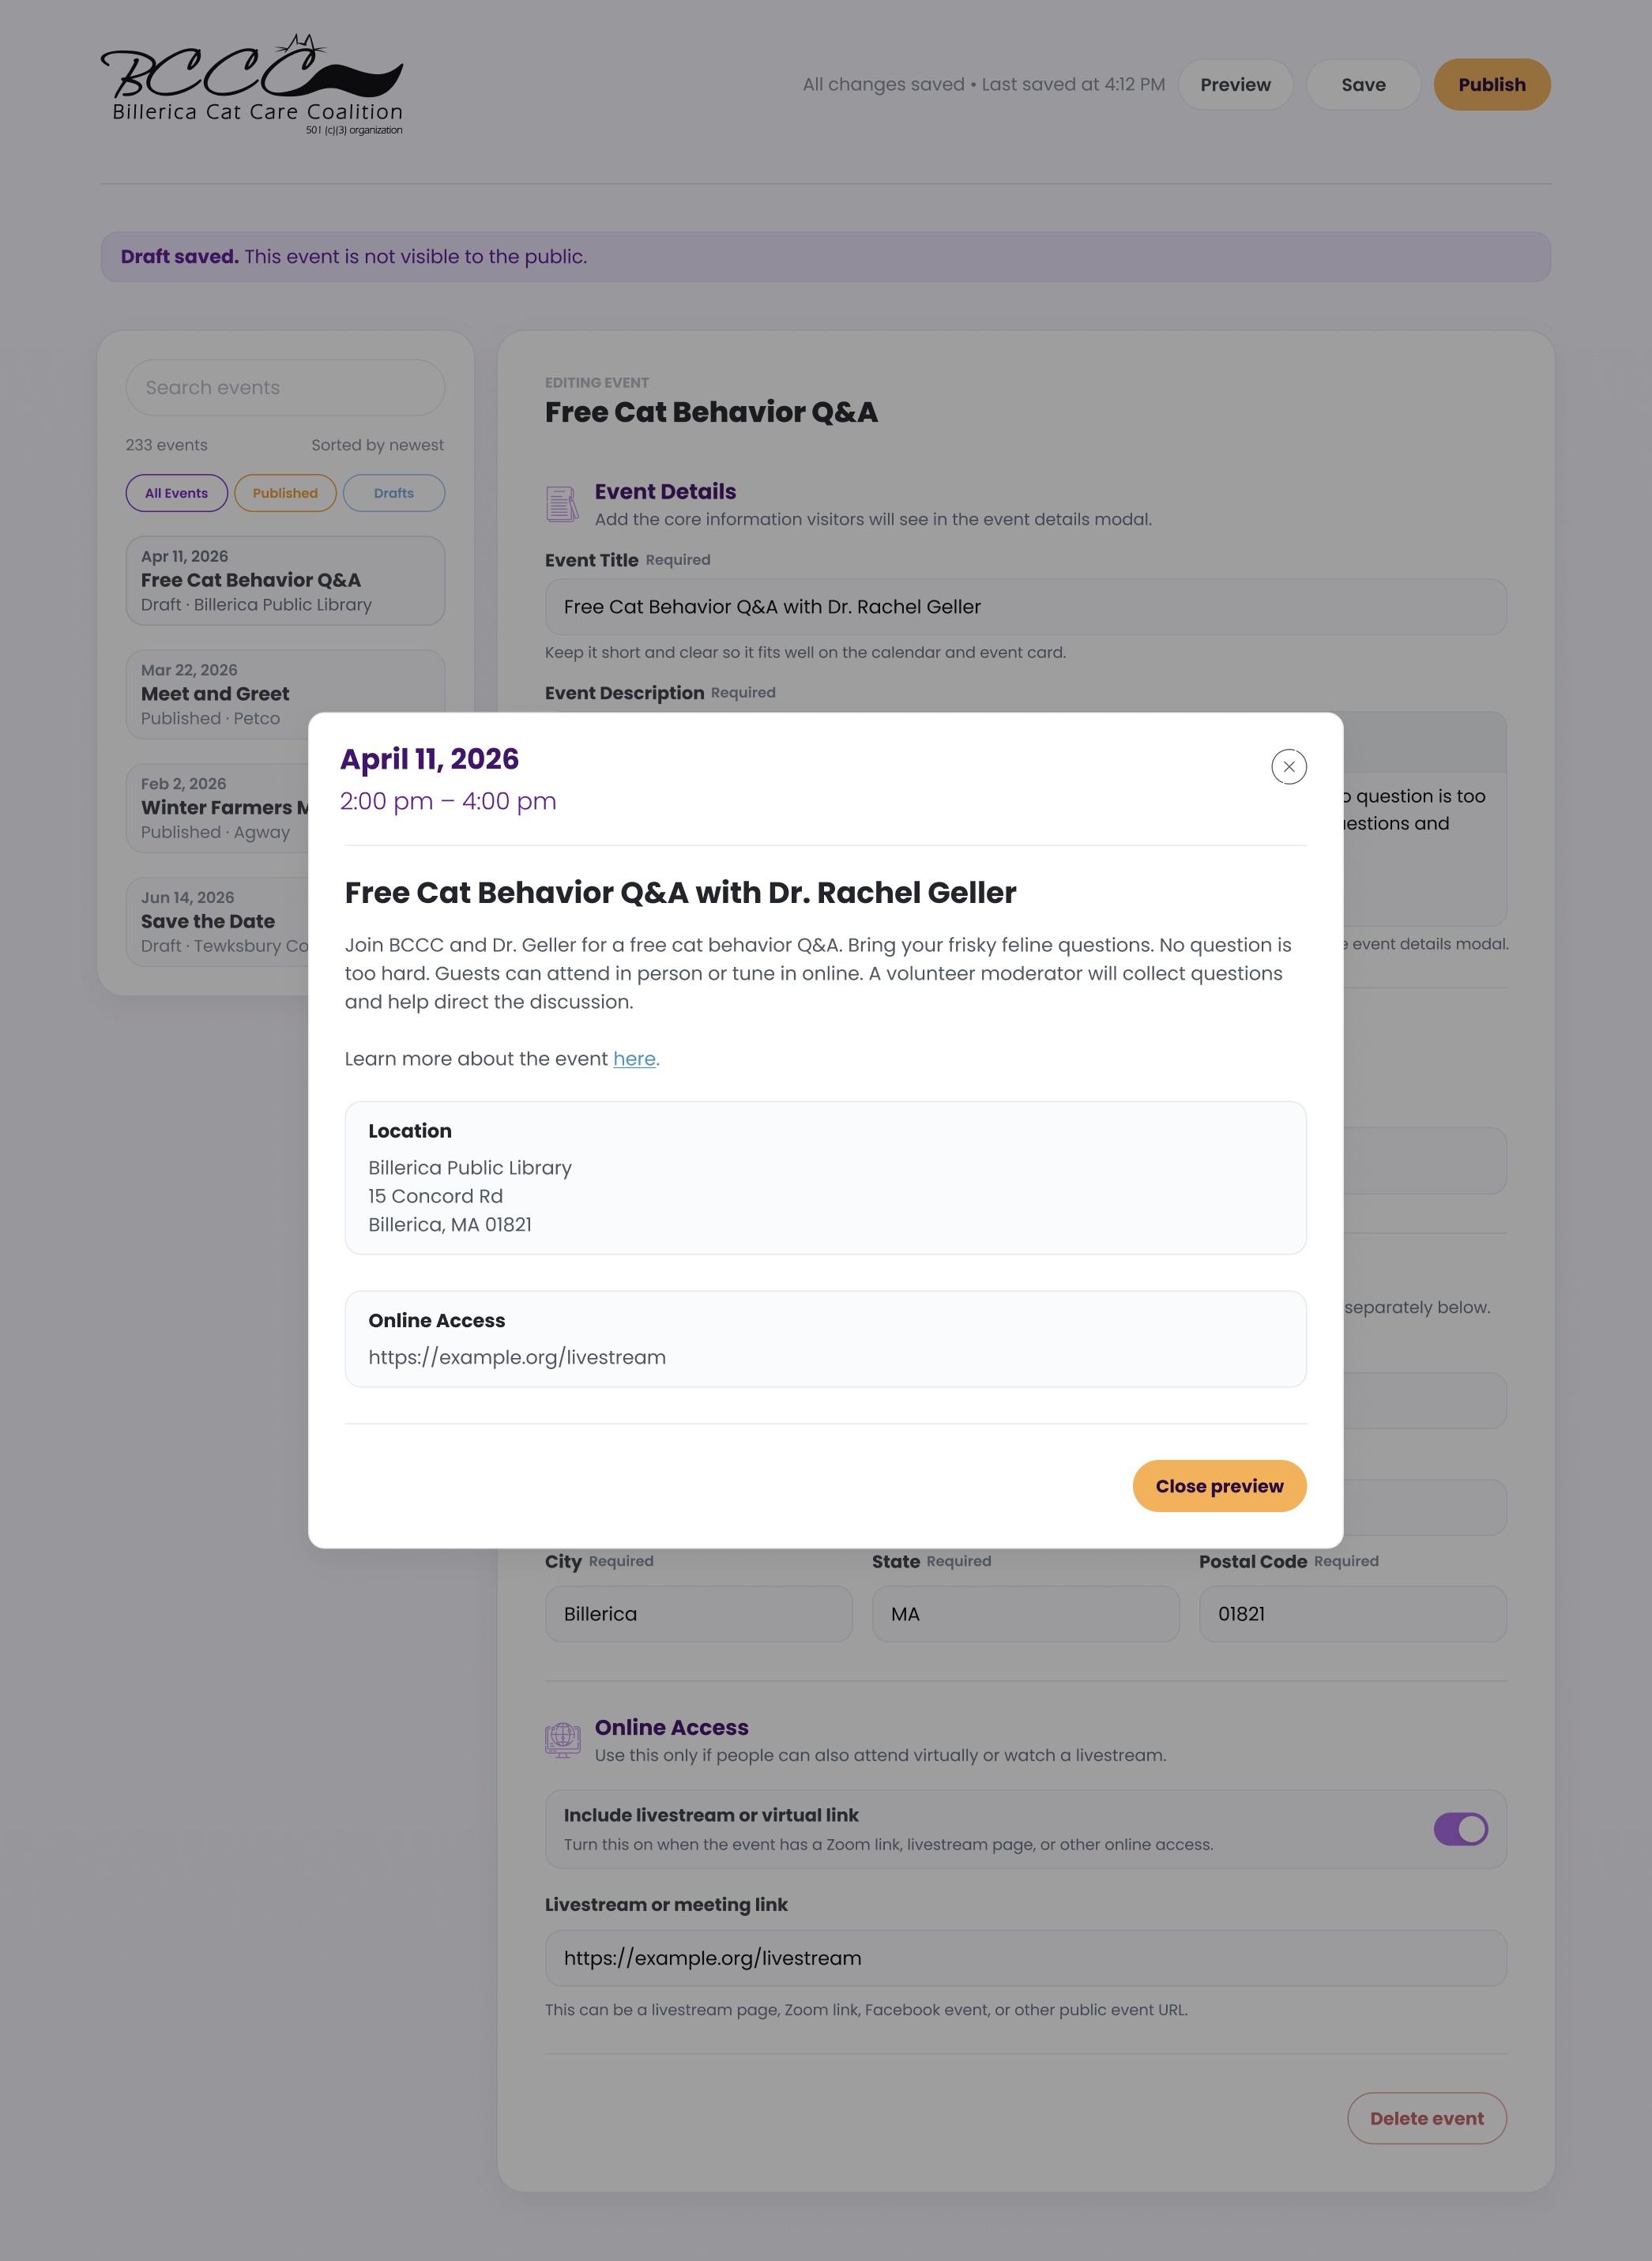Close the event preview modal with X icon
This screenshot has height=2261, width=1652.
(1288, 767)
